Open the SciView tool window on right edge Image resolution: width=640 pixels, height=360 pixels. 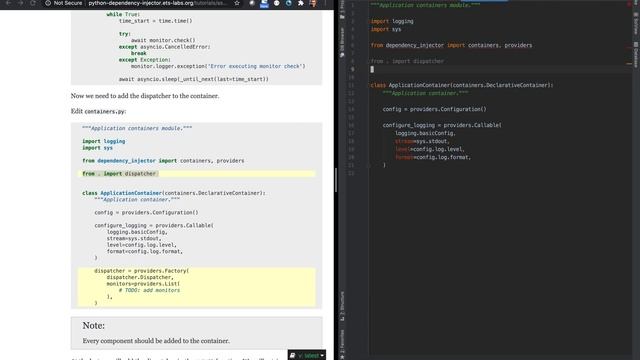[x=636, y=23]
